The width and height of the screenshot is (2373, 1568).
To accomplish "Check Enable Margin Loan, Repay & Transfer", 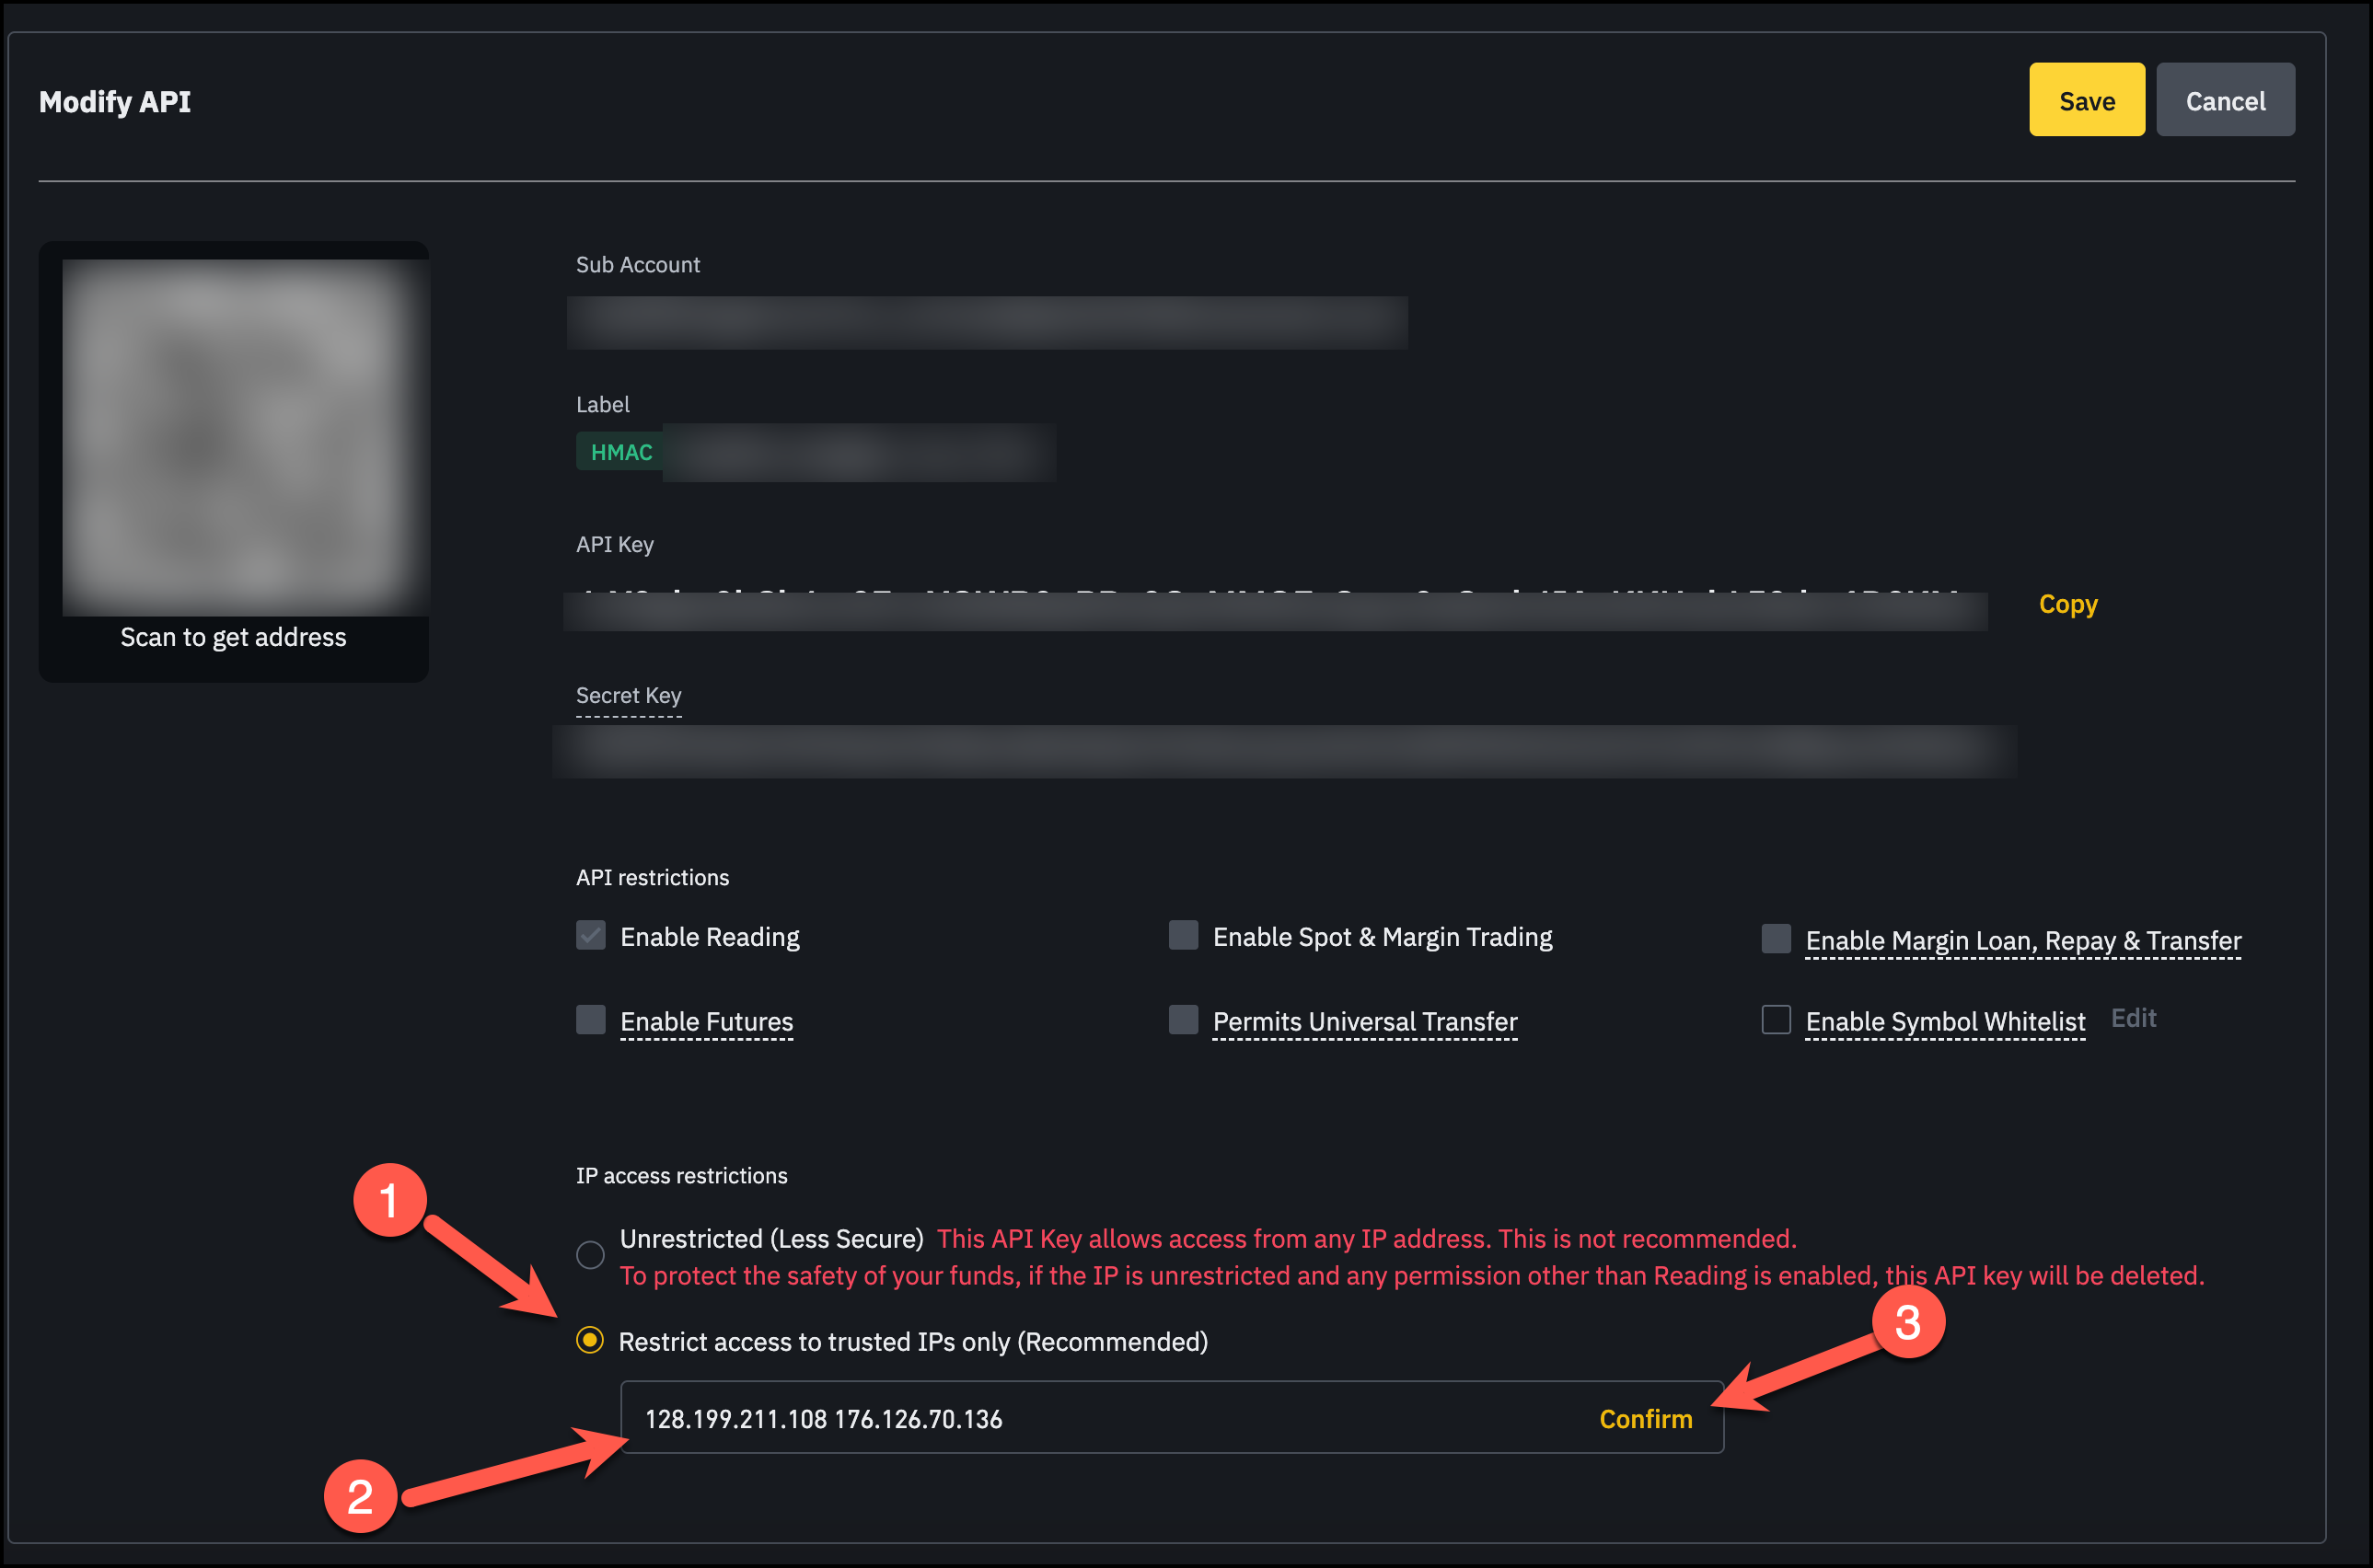I will pos(1775,939).
